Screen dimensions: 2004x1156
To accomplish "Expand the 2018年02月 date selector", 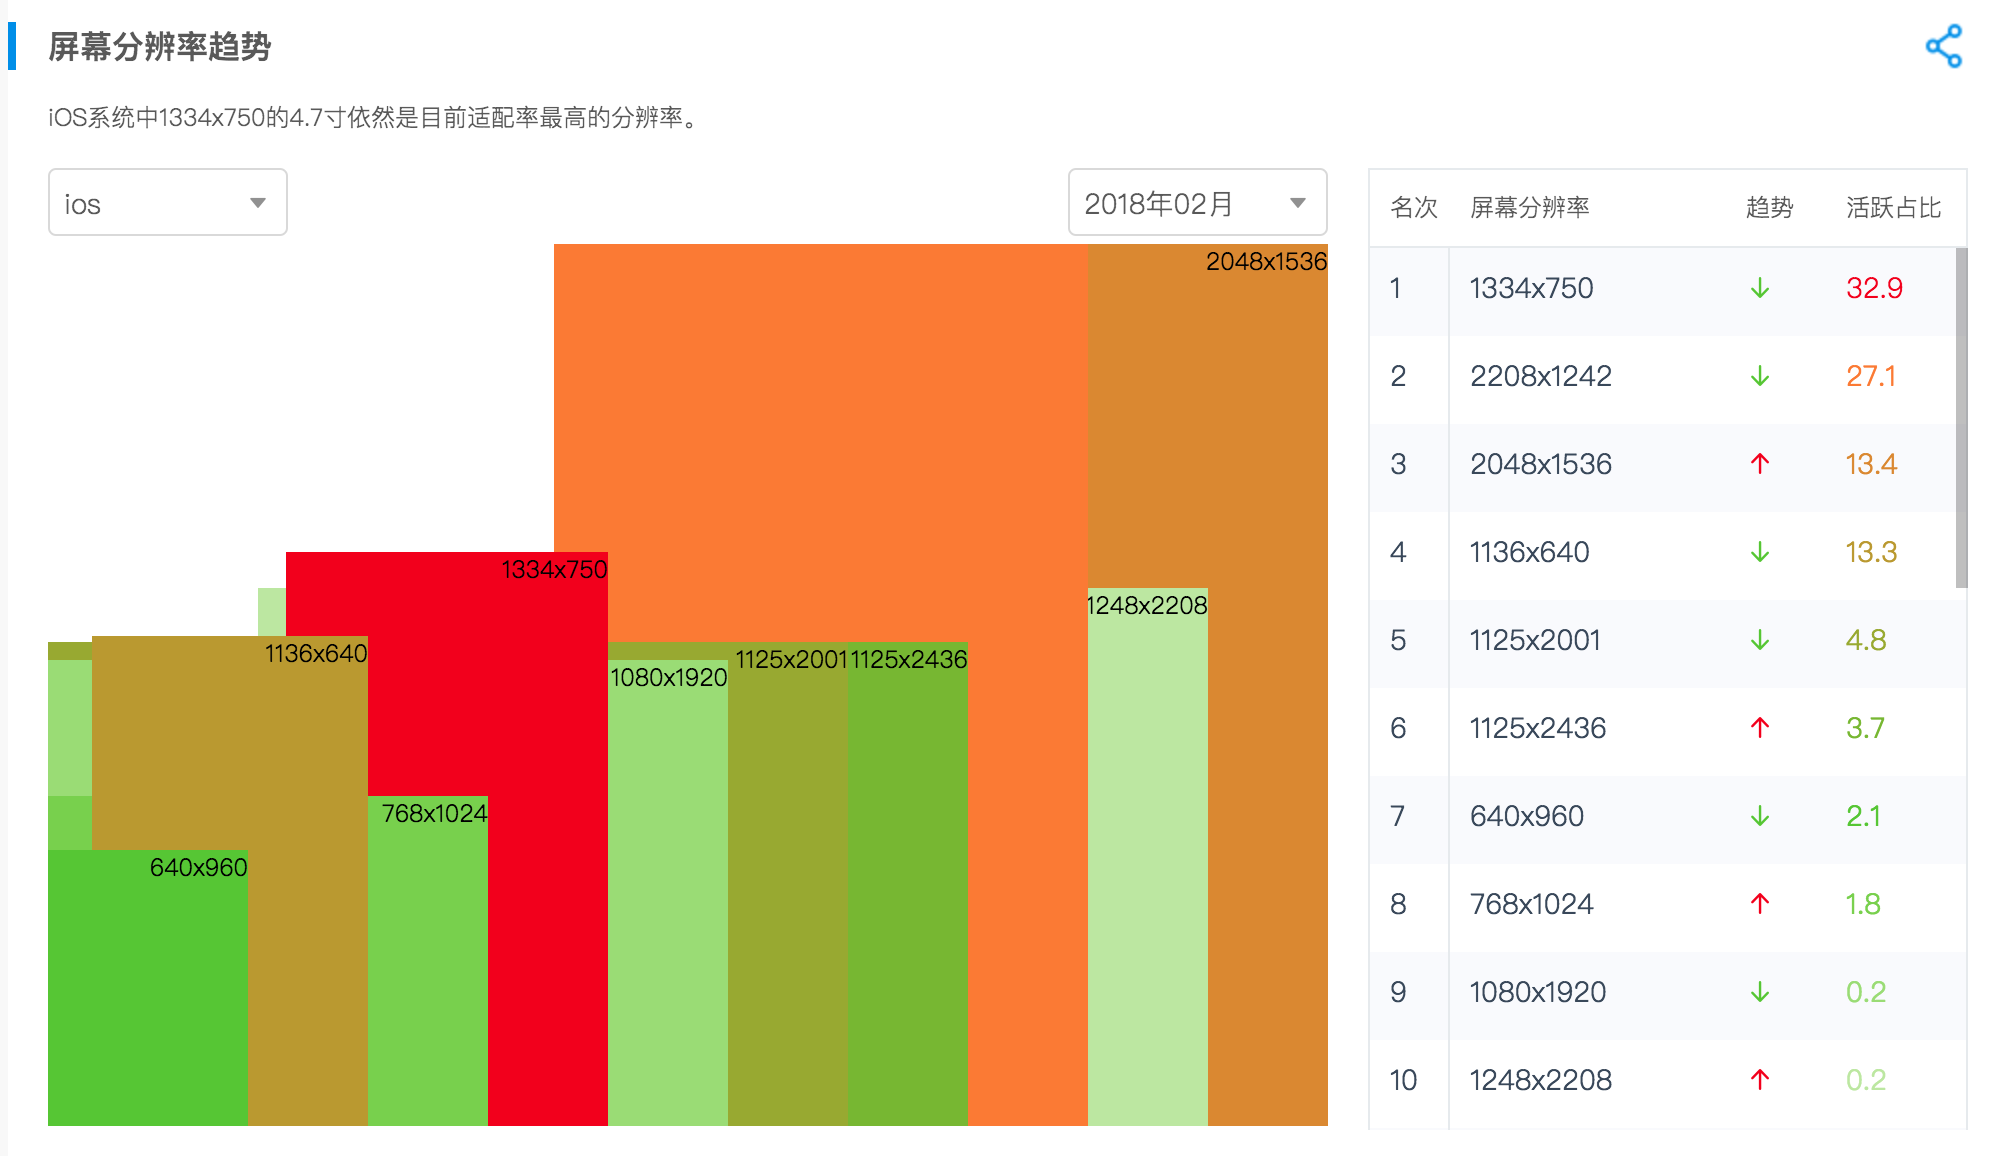I will tap(1196, 203).
